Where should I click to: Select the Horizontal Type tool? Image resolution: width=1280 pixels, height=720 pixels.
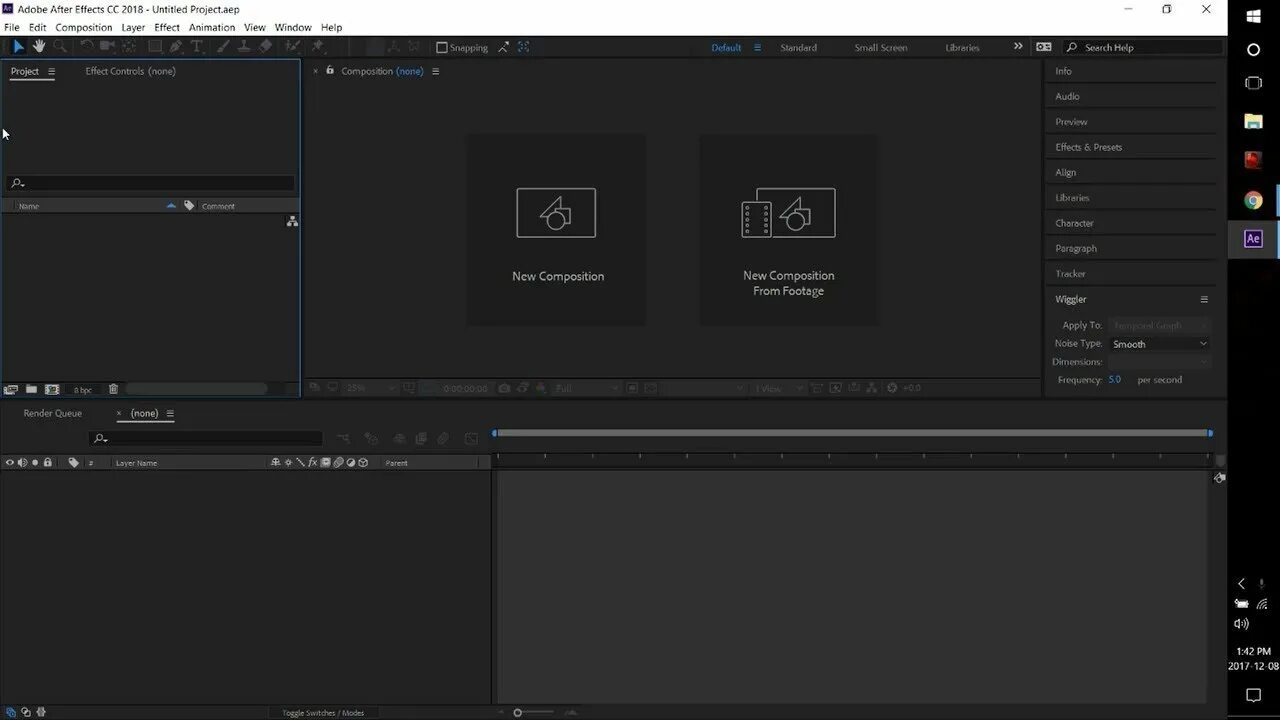197,46
